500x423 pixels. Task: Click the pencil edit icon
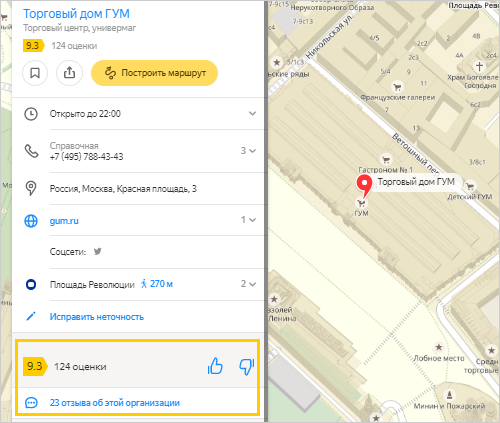click(x=31, y=316)
